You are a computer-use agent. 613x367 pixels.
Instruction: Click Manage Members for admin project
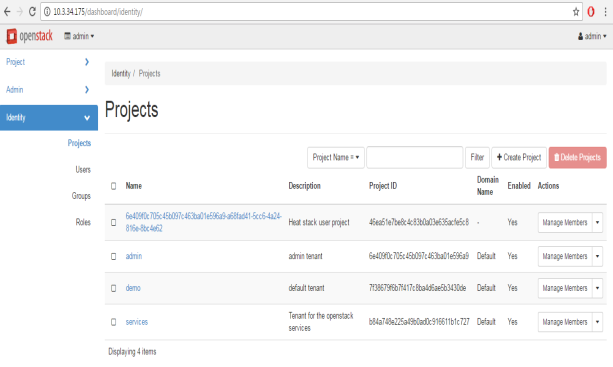[x=565, y=256]
